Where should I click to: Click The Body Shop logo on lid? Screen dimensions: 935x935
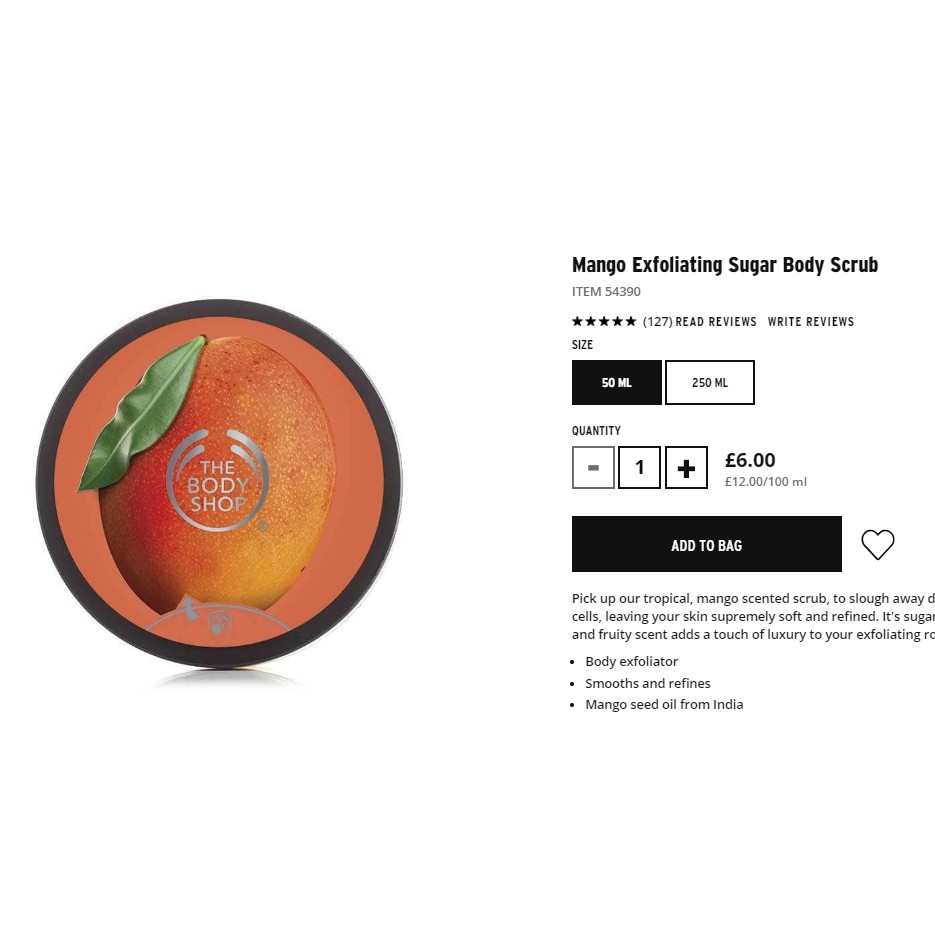218,481
